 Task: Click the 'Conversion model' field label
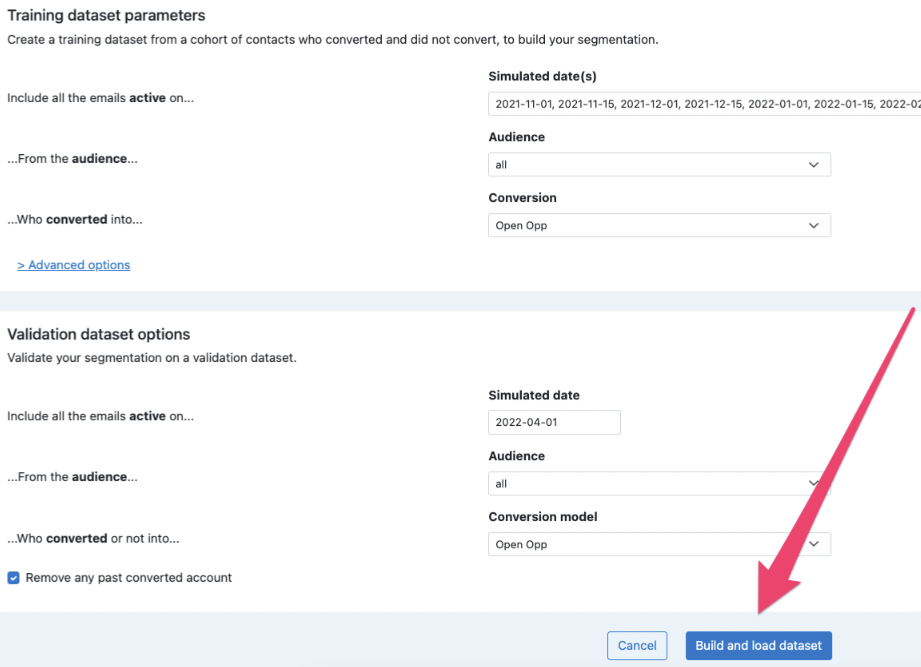click(x=542, y=517)
